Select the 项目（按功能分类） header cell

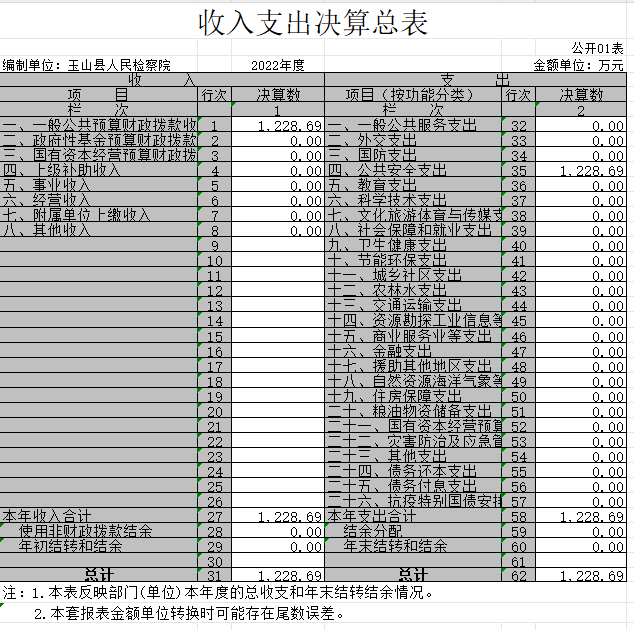(x=413, y=95)
